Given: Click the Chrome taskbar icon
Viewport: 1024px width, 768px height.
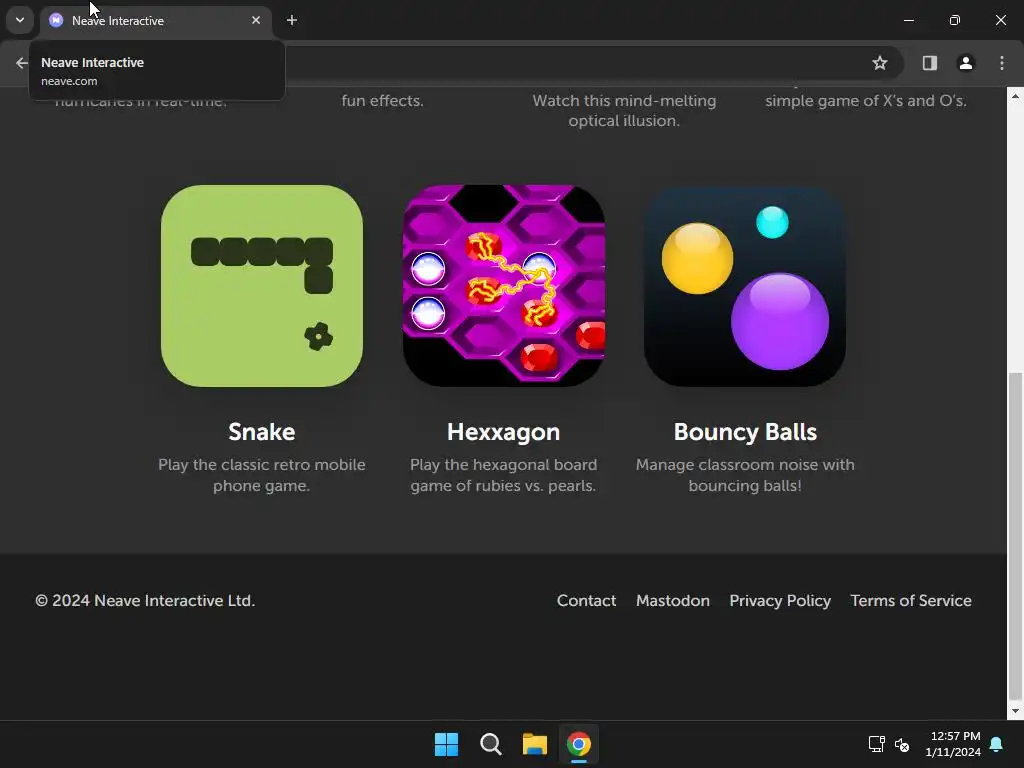Looking at the screenshot, I should [x=579, y=744].
